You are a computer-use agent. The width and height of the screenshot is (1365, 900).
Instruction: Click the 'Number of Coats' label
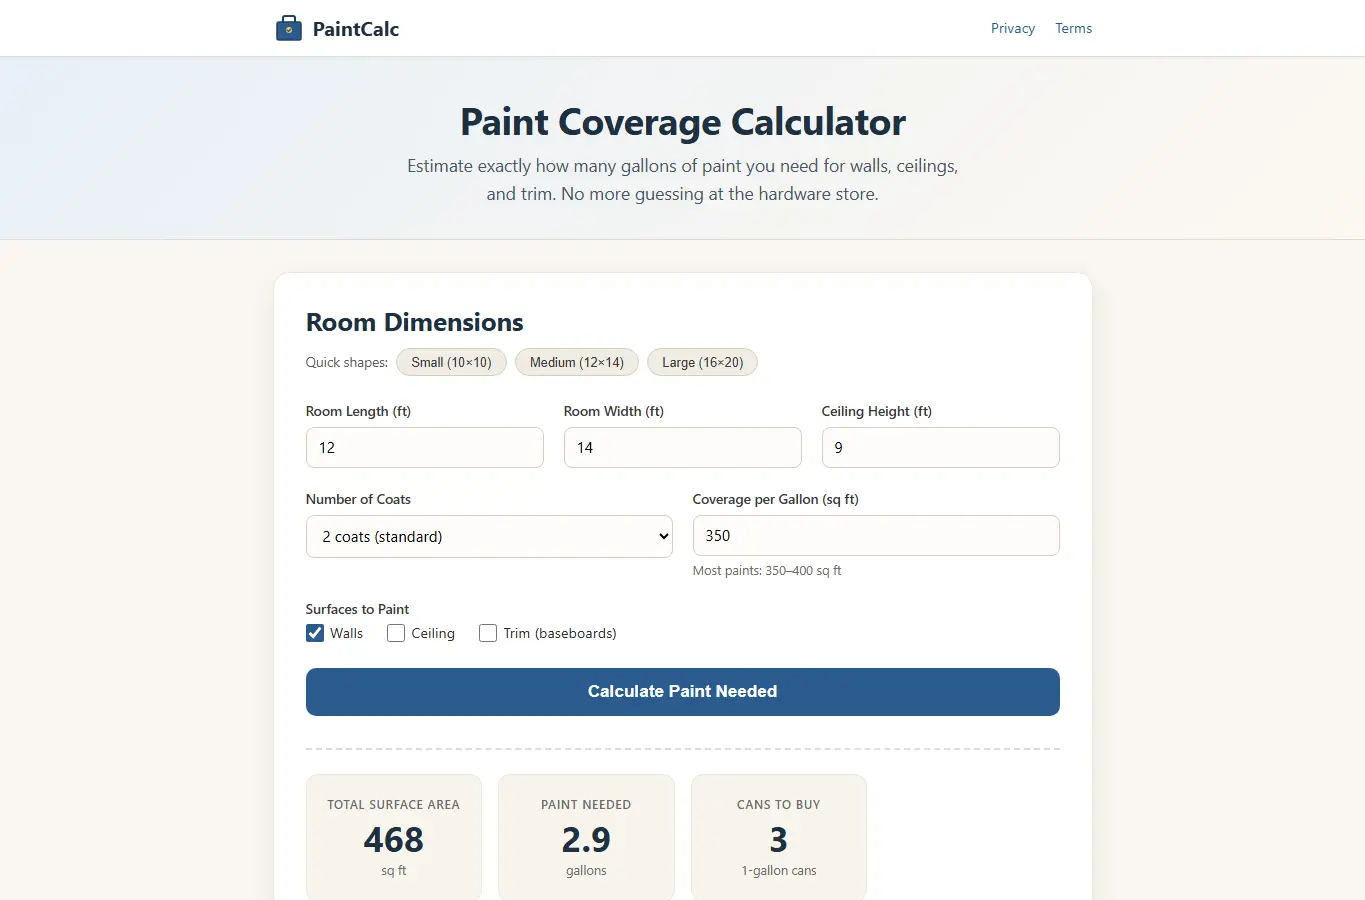point(358,499)
